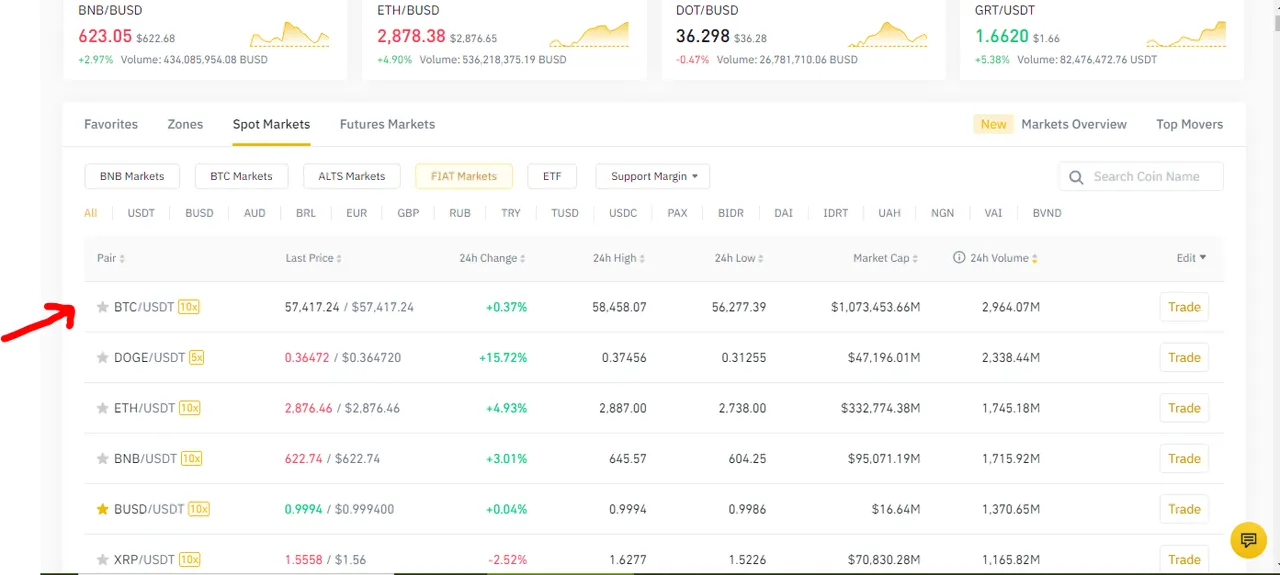
Task: Open the BNB/BUSD mini price chart
Action: [x=289, y=35]
